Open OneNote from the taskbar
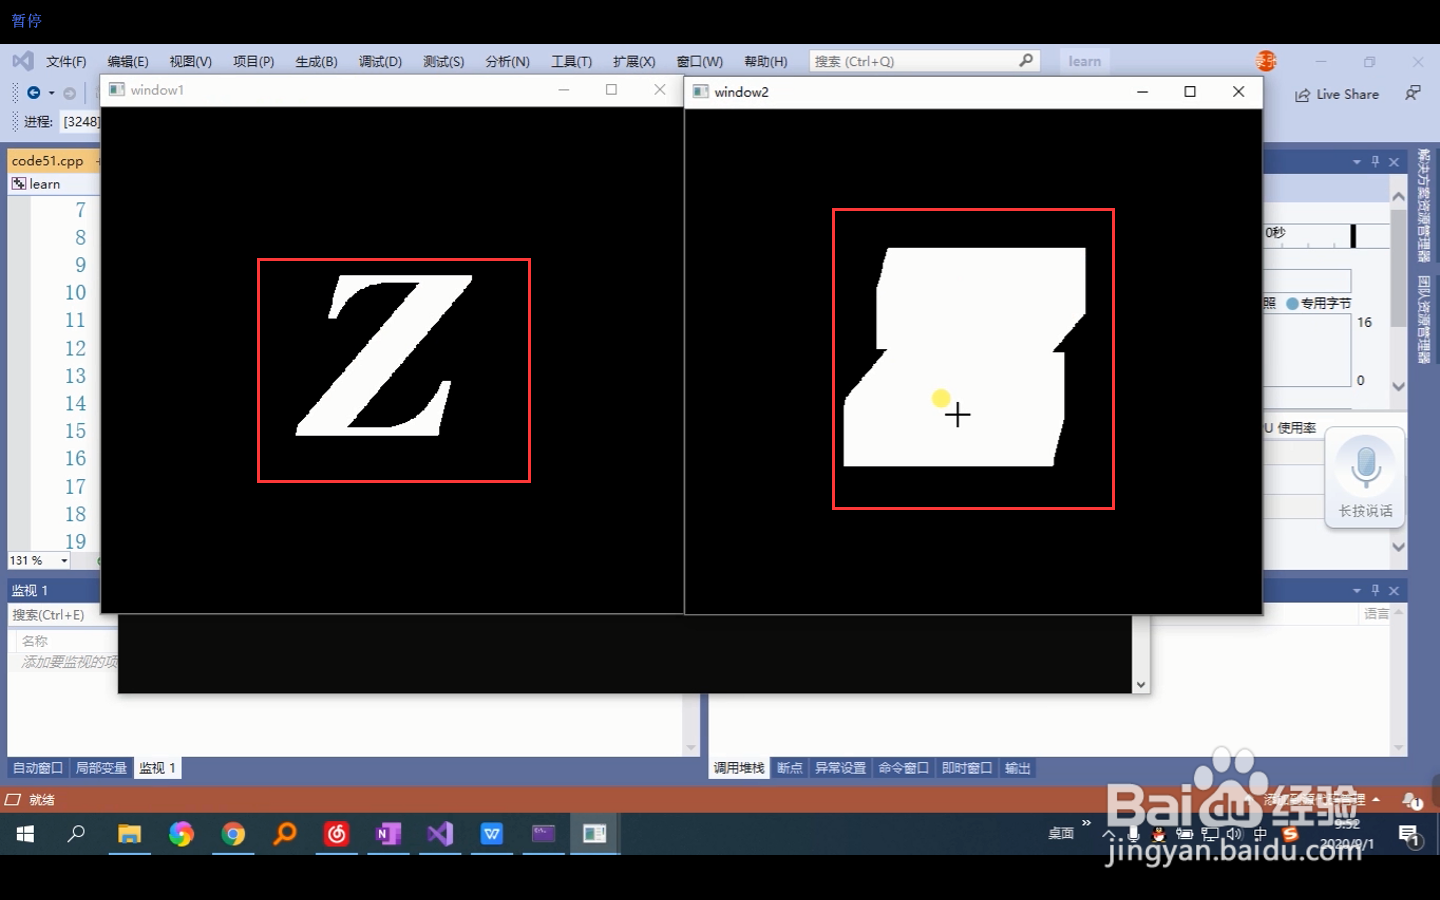Screen dimensions: 1440x900 389,834
